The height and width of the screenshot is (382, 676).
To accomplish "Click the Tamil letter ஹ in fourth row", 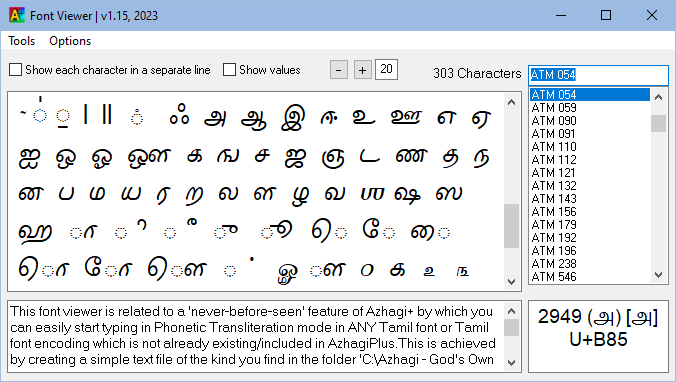I will [35, 233].
